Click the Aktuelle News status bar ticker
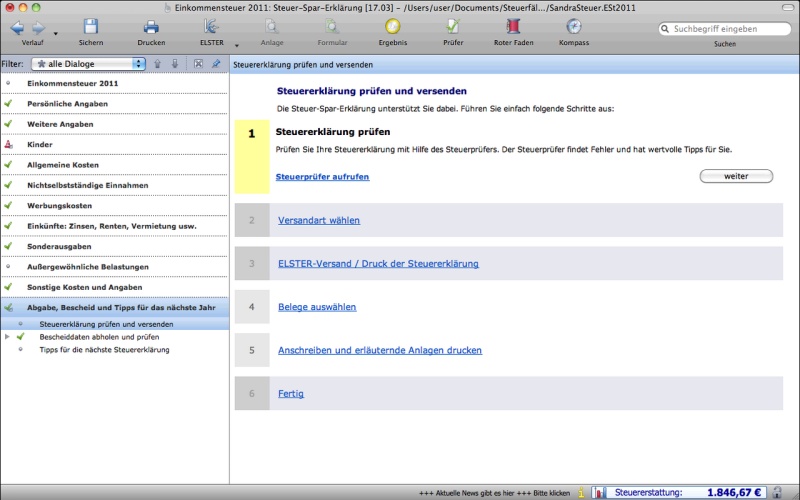 click(494, 493)
